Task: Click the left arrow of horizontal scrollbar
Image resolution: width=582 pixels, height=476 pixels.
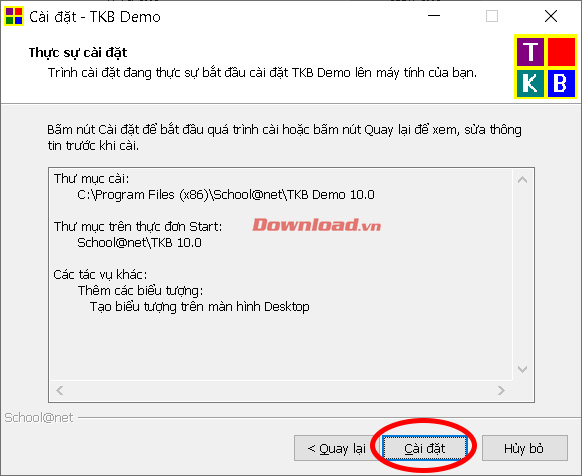Action: tap(60, 390)
